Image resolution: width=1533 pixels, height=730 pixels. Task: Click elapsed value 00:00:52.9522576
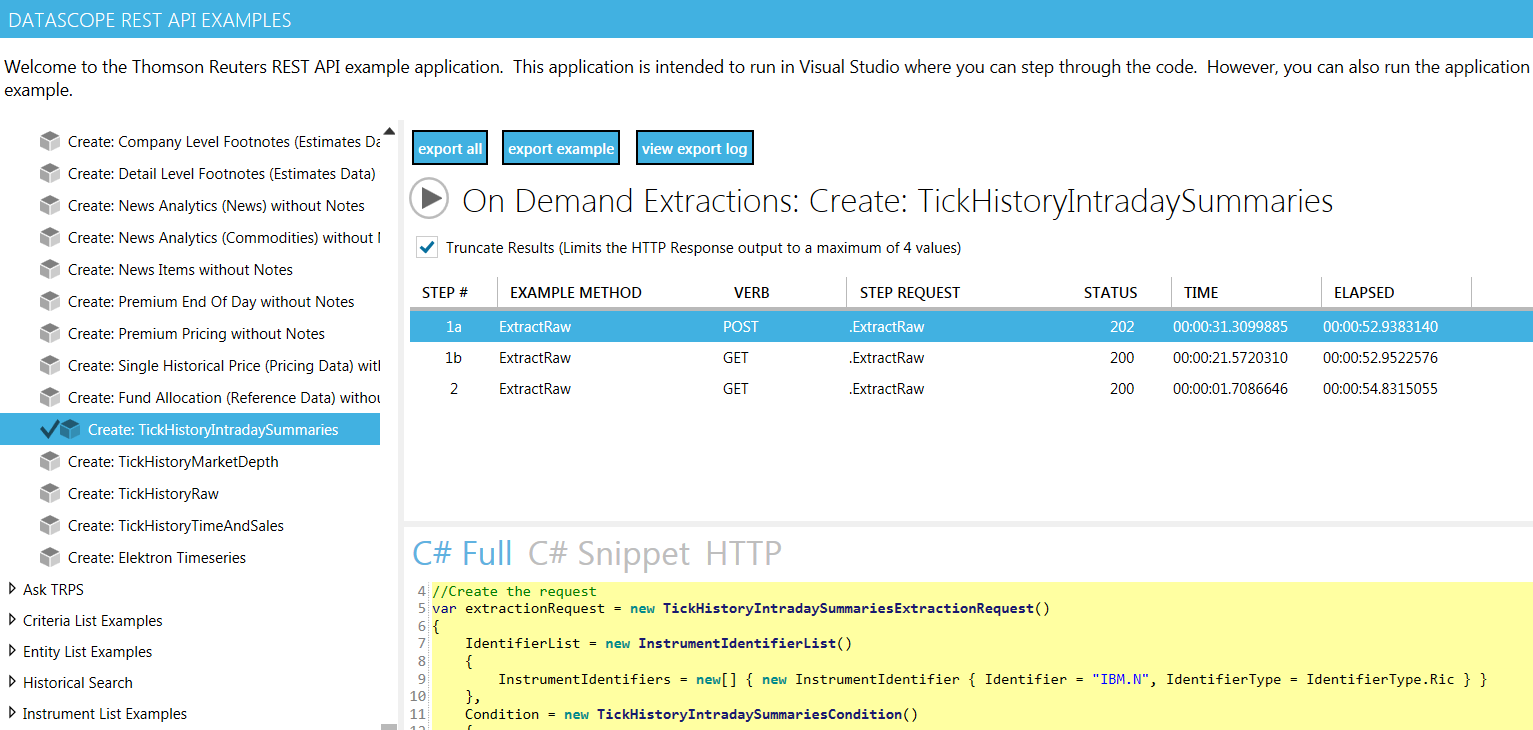tap(1380, 358)
